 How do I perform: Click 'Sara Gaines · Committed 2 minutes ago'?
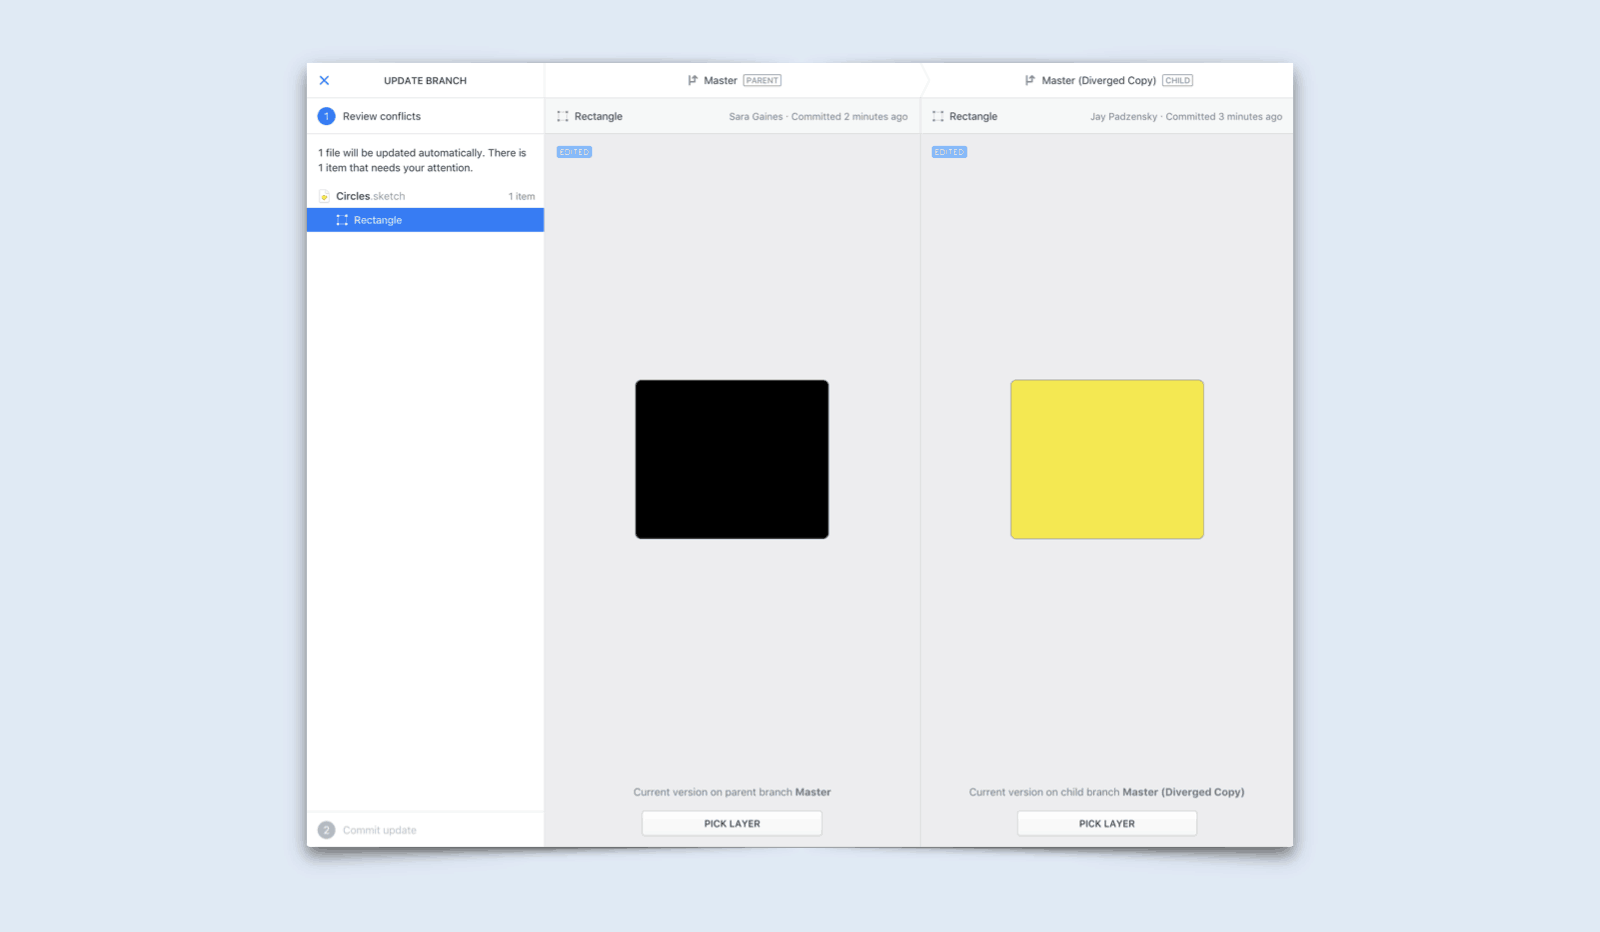pyautogui.click(x=818, y=117)
